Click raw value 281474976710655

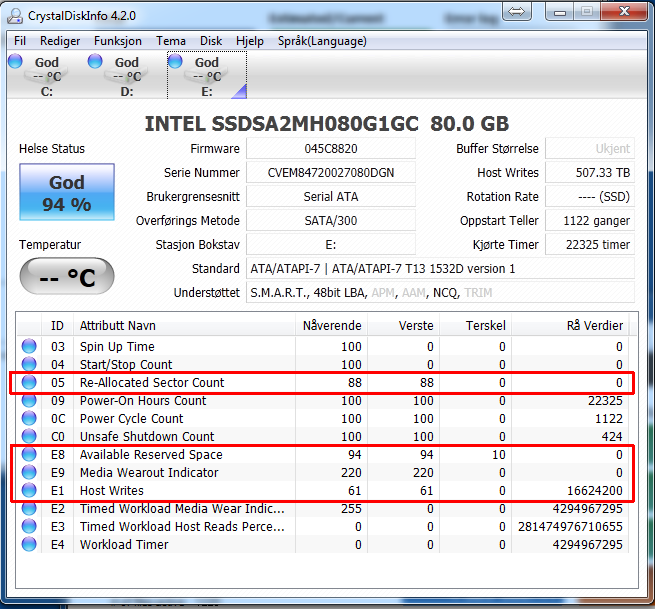click(x=570, y=526)
